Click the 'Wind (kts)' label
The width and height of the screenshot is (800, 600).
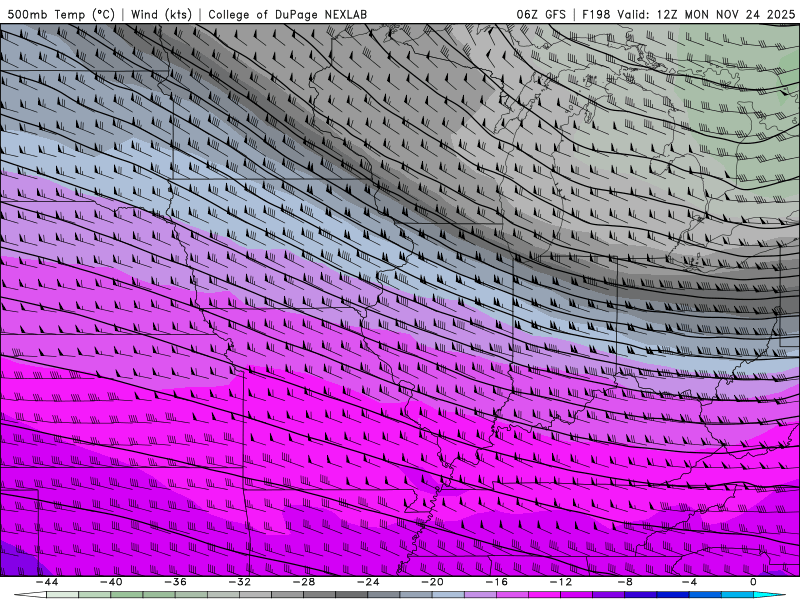click(x=162, y=14)
